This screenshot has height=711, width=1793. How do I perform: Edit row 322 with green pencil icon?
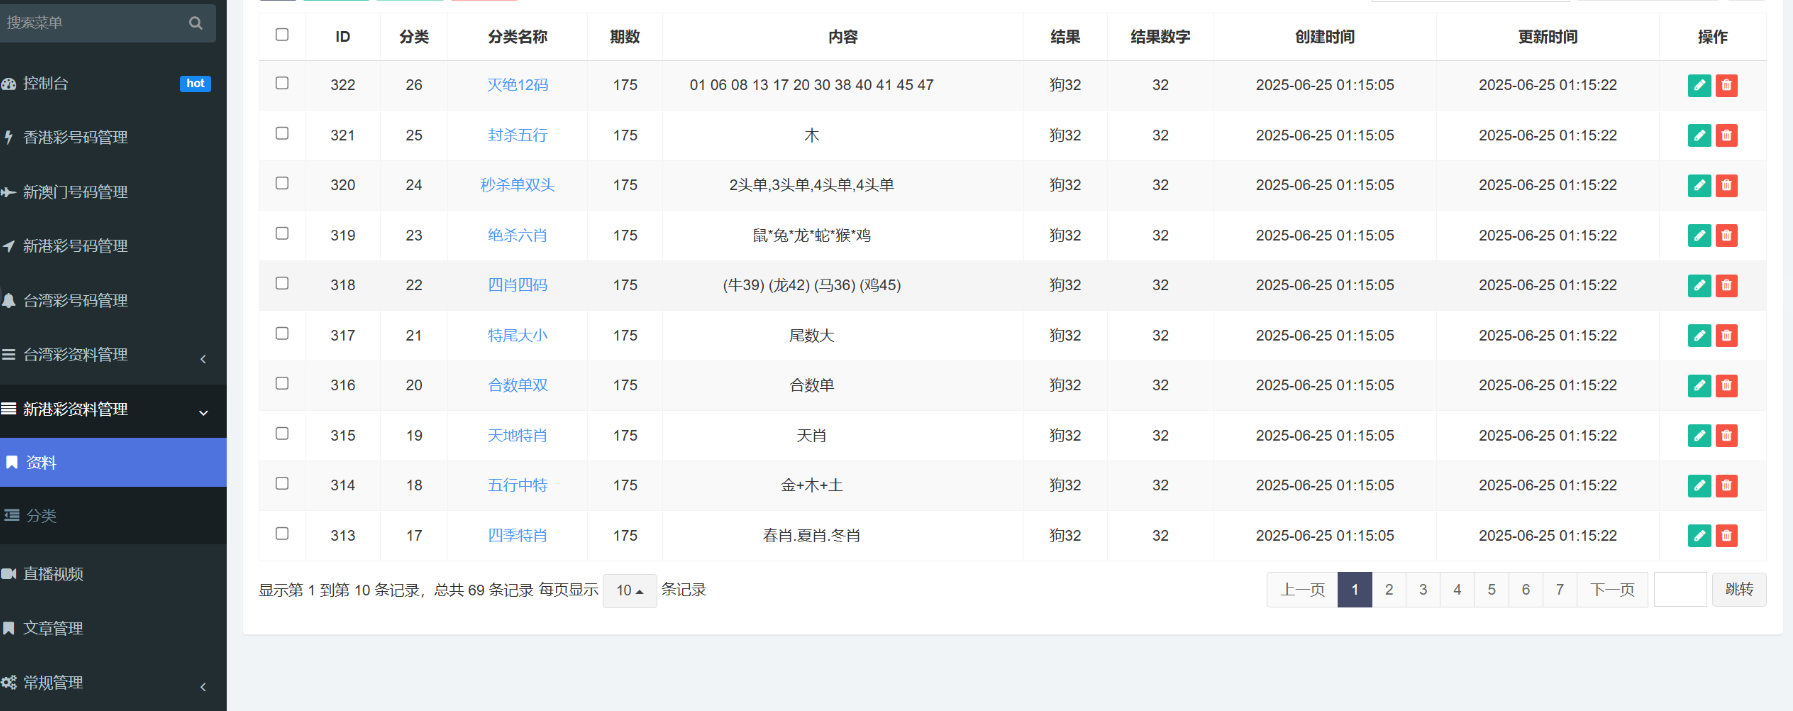click(x=1699, y=85)
